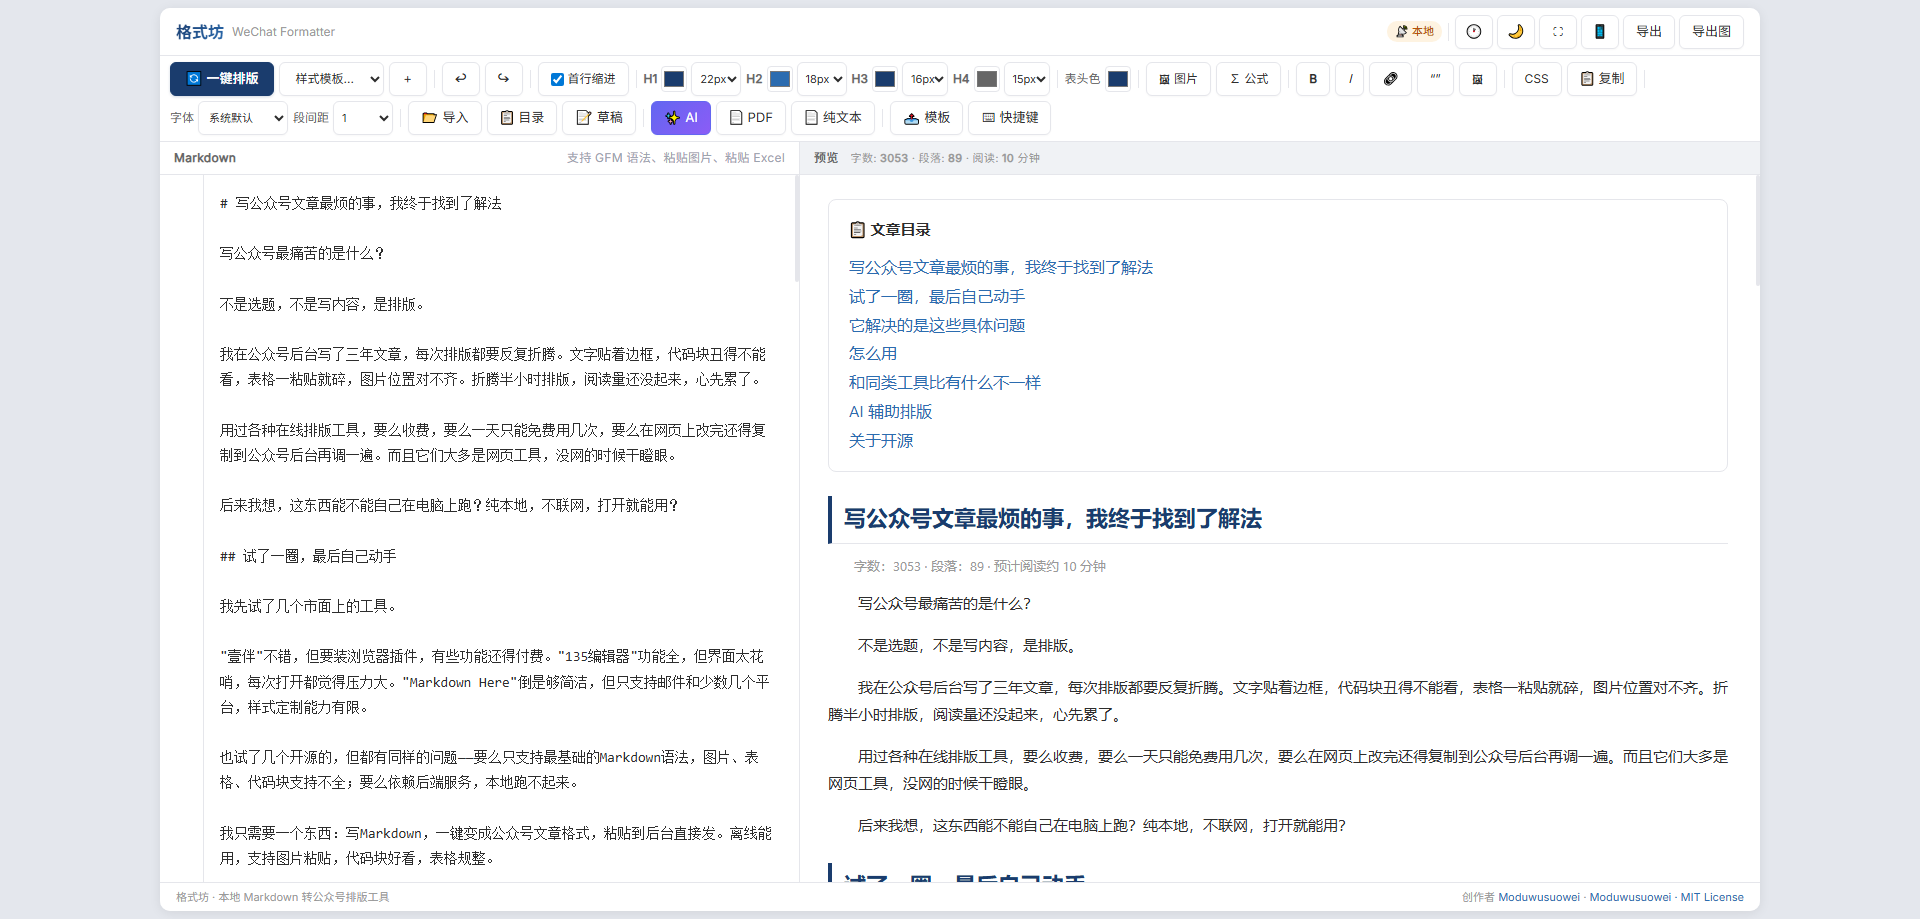This screenshot has height=919, width=1920.
Task: Click the editor heading '## 试了一圈'
Action: pyautogui.click(x=308, y=557)
